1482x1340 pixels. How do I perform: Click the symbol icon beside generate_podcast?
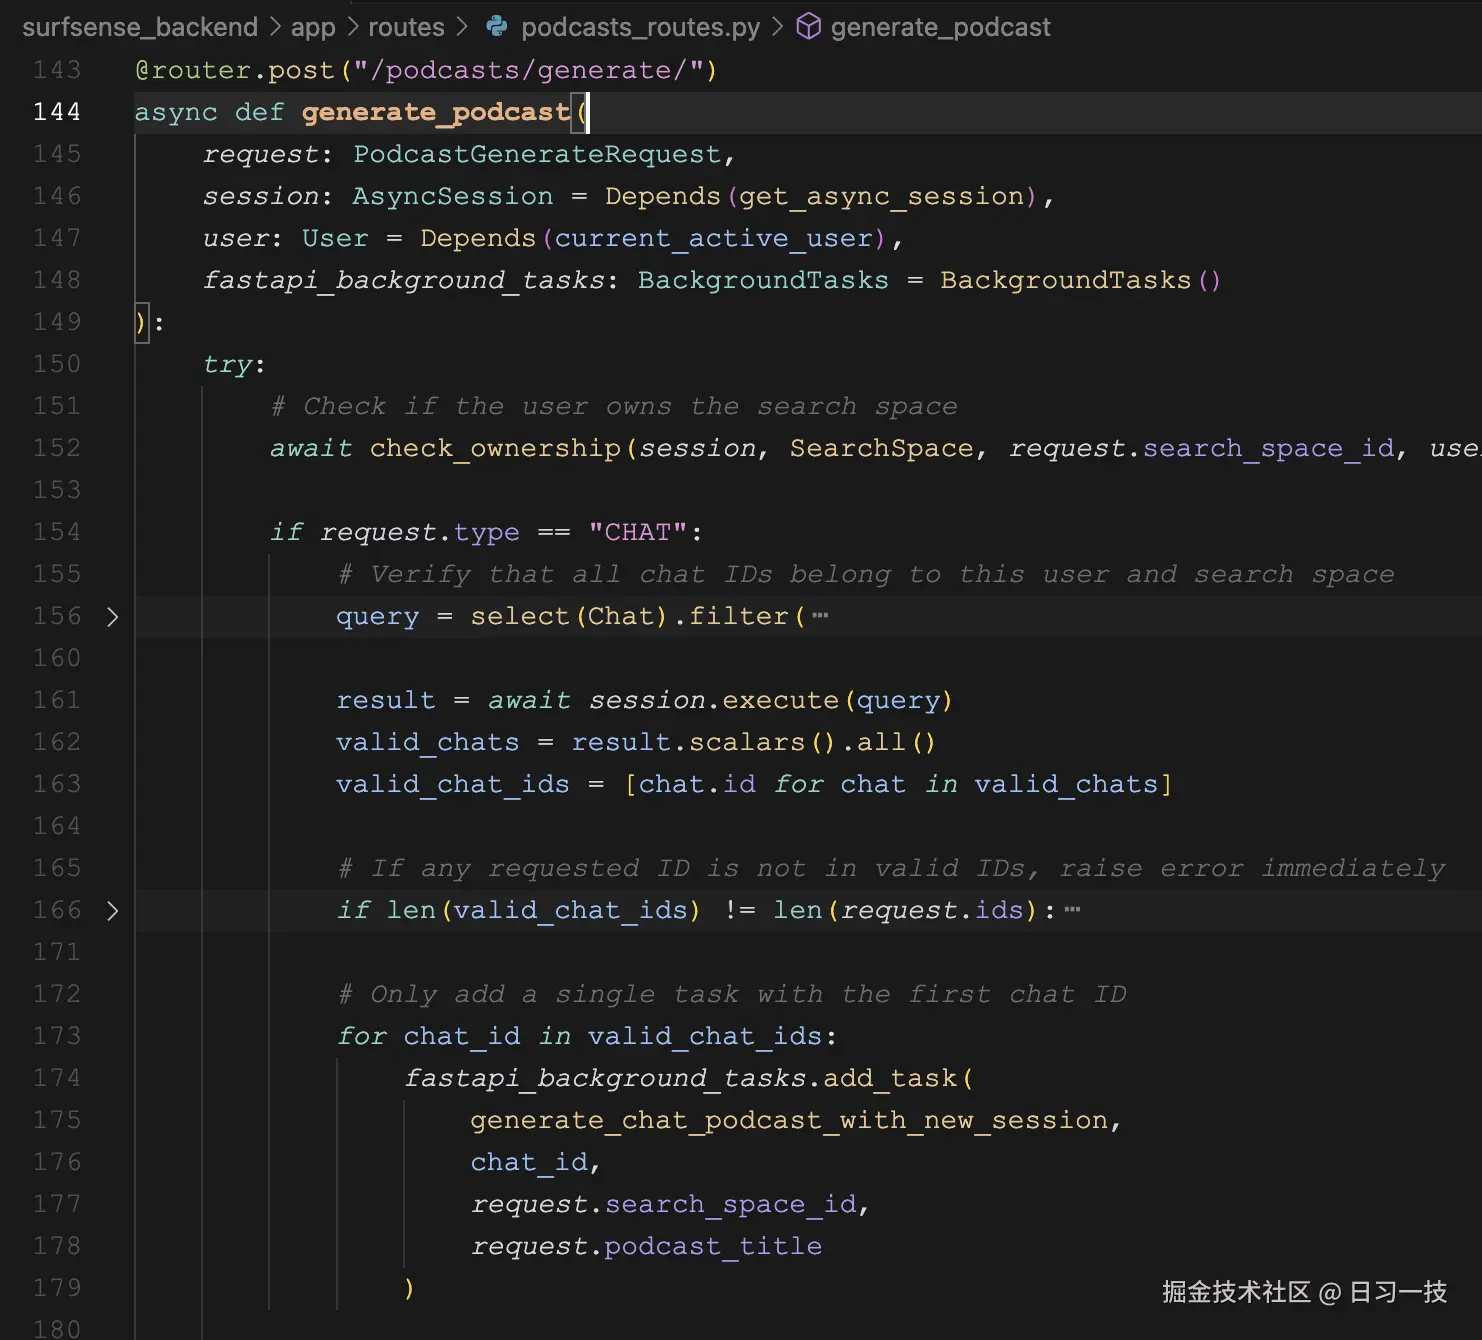[x=808, y=27]
